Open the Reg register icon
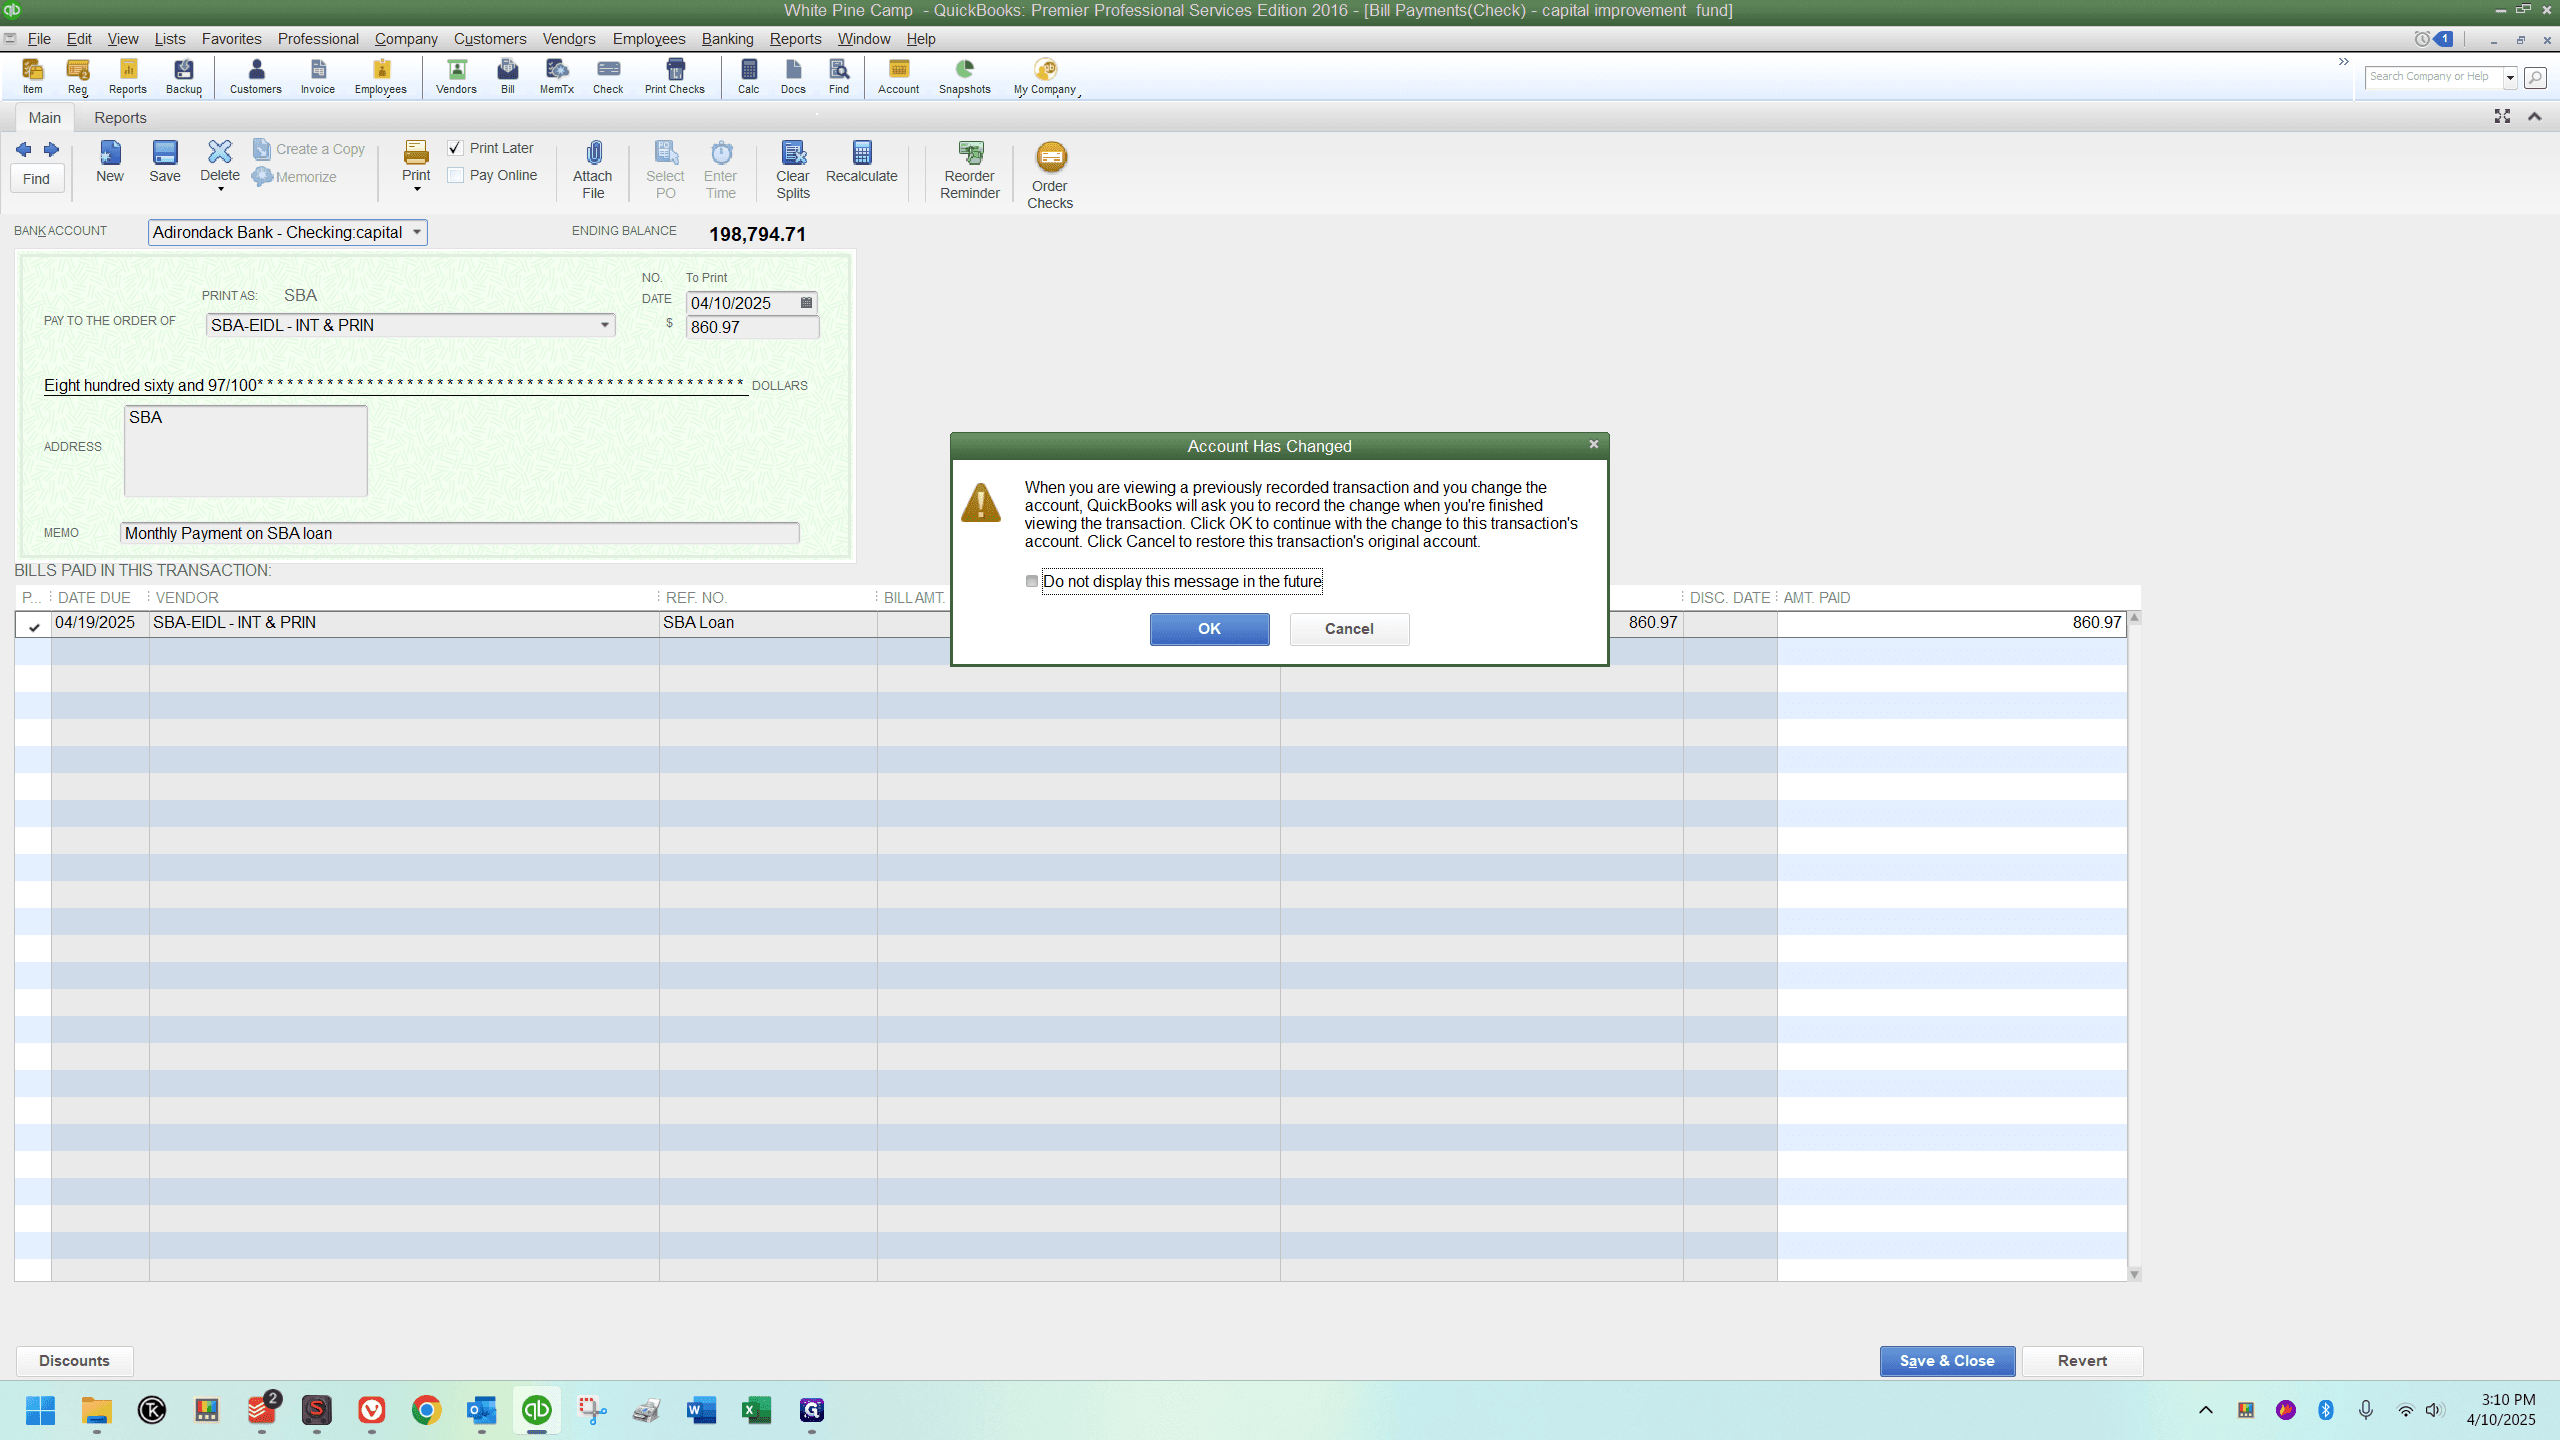 78,76
